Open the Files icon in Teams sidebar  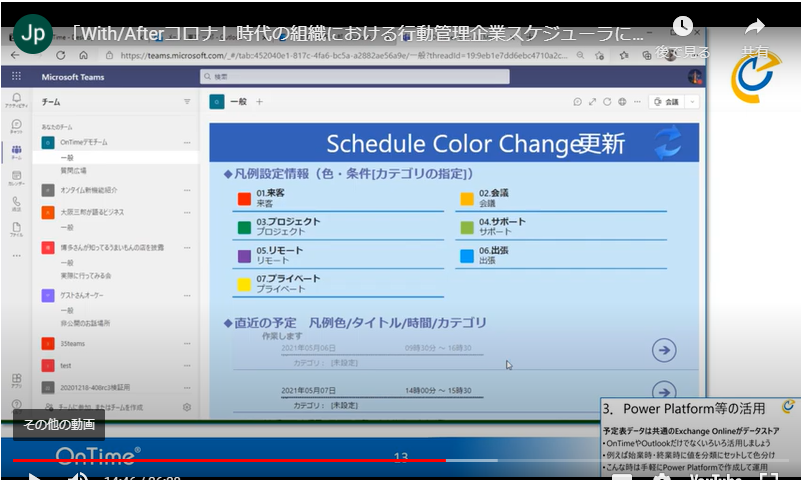tap(16, 230)
